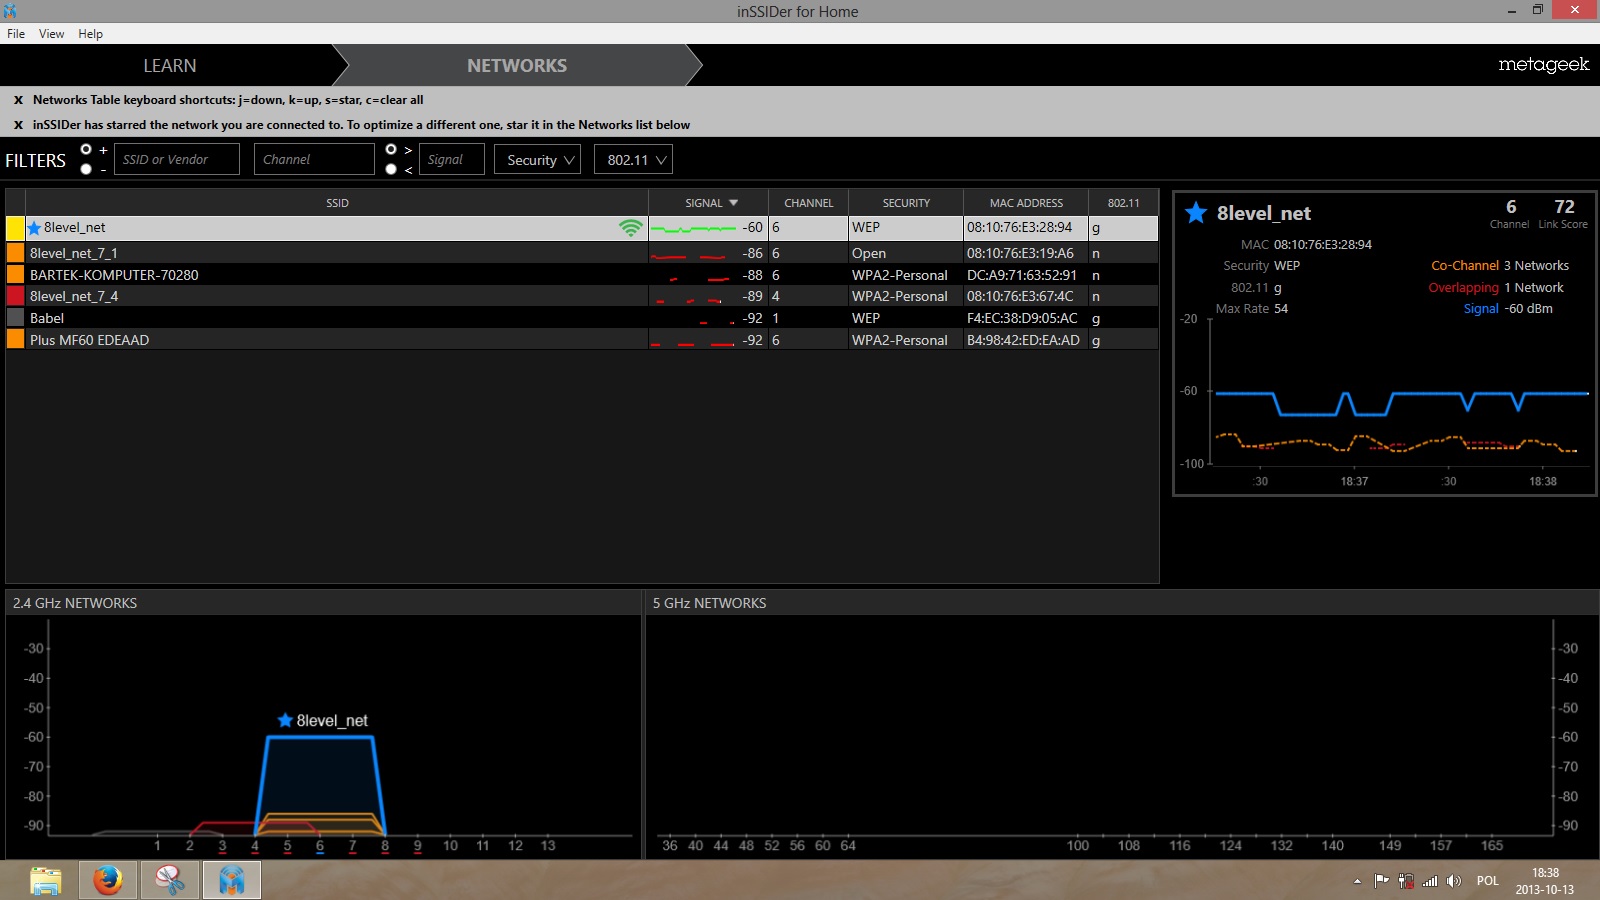Viewport: 1600px width, 900px height.
Task: Click the network signal tray icon
Action: point(1430,881)
